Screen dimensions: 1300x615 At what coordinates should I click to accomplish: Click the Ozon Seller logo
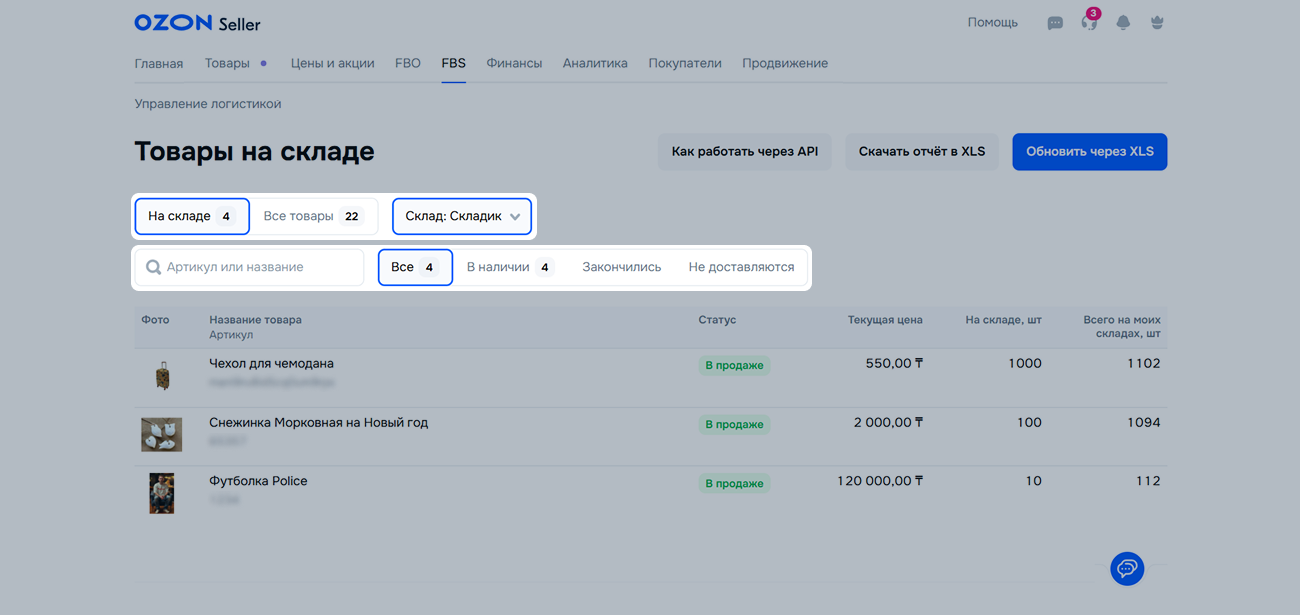(x=197, y=22)
